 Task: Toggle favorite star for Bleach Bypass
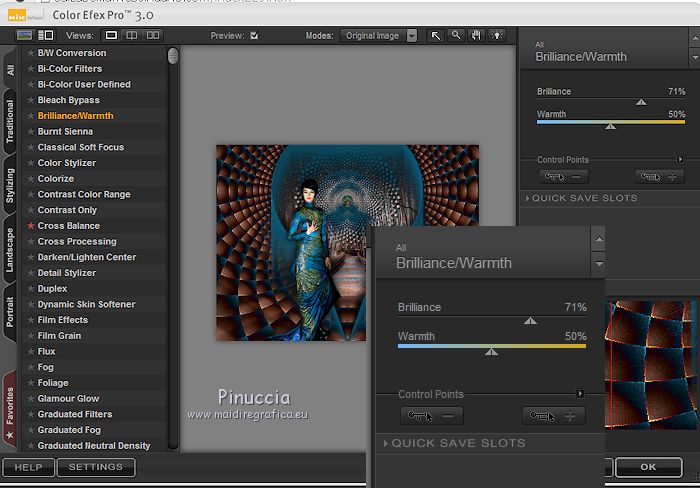tap(31, 100)
